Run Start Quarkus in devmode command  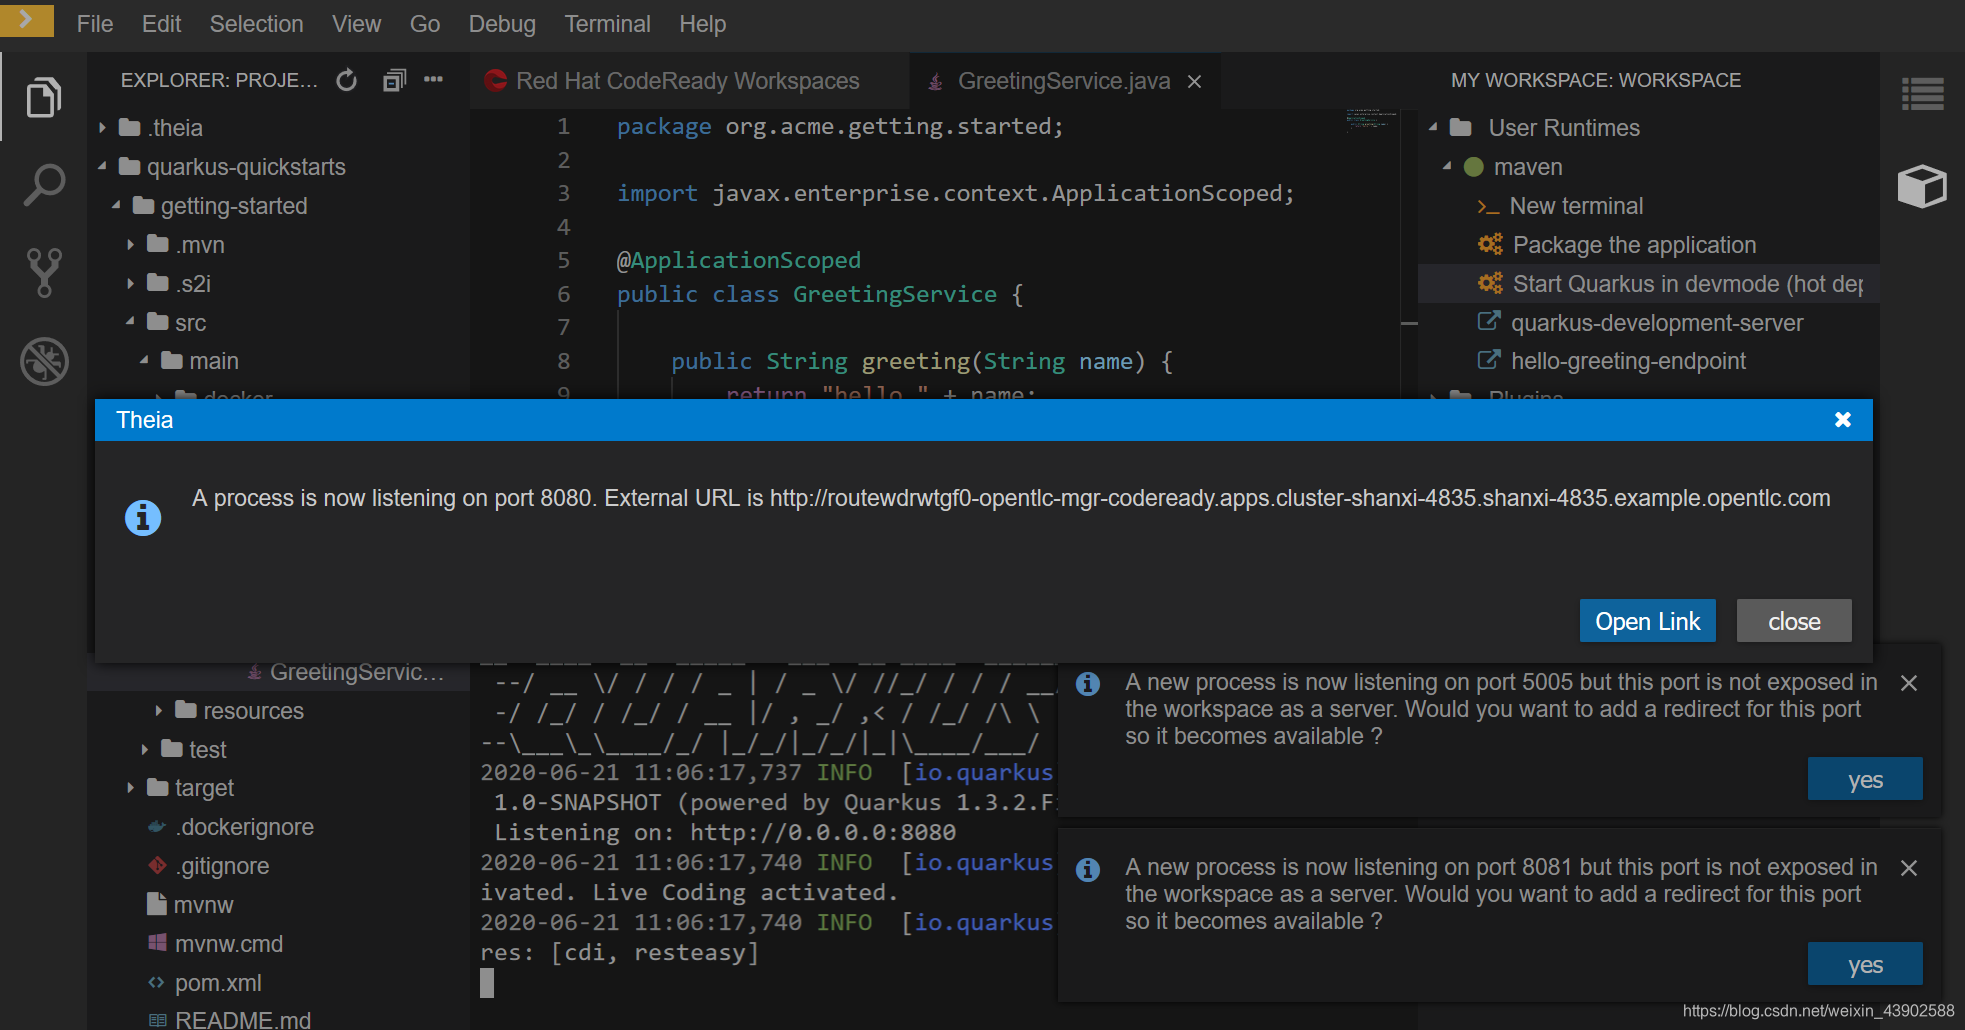1649,284
